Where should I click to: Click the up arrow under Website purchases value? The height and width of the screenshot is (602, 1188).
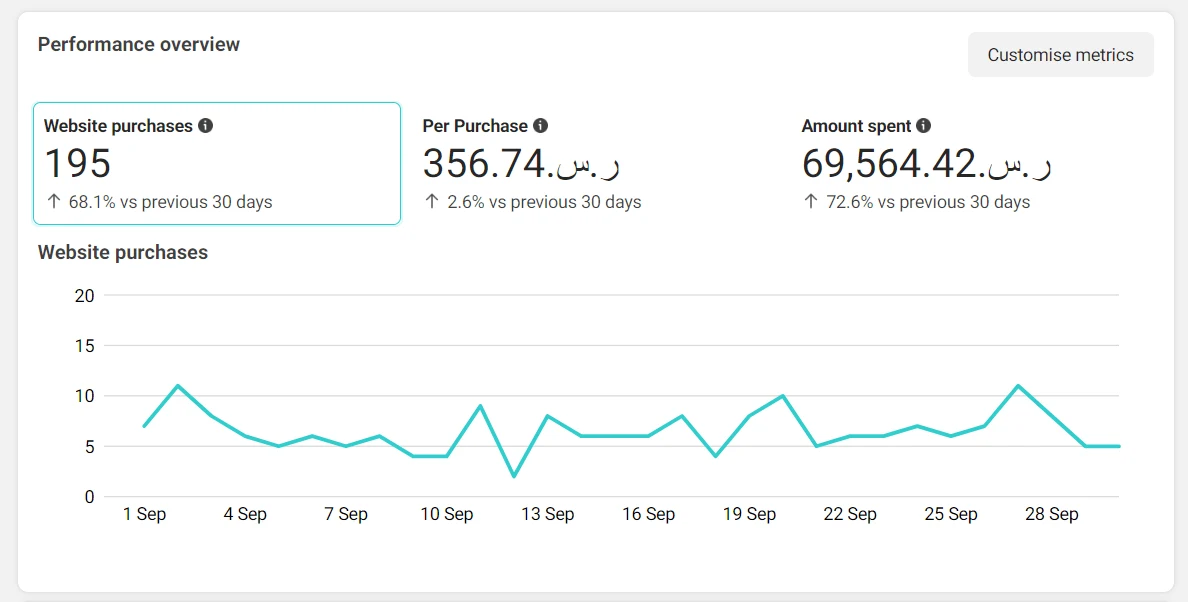point(53,202)
